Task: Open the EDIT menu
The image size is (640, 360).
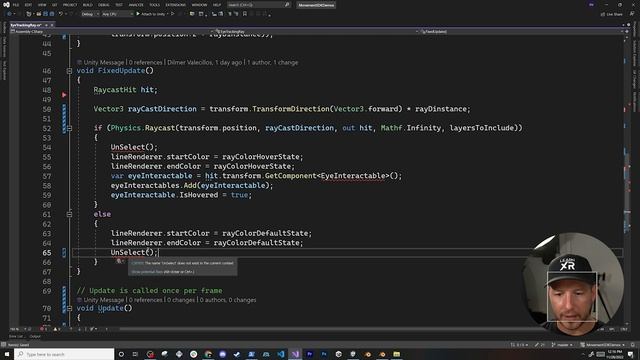Action: click(x=28, y=5)
